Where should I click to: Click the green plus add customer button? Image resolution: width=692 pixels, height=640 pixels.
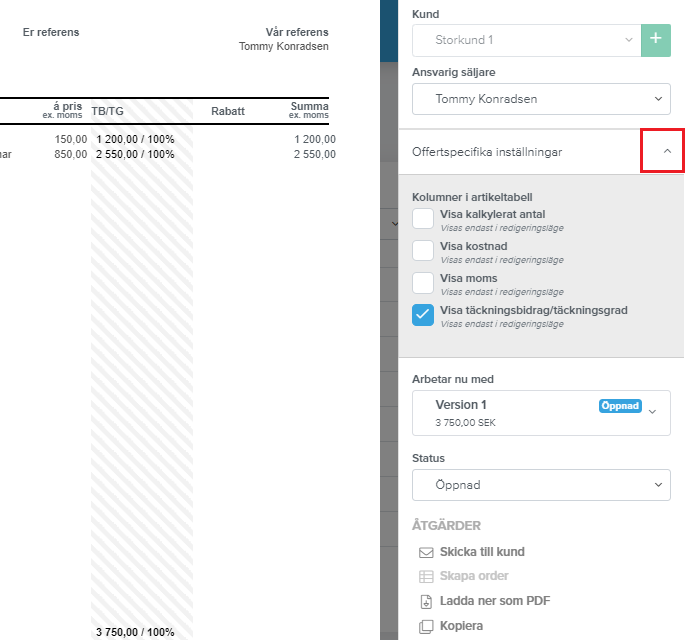click(655, 40)
